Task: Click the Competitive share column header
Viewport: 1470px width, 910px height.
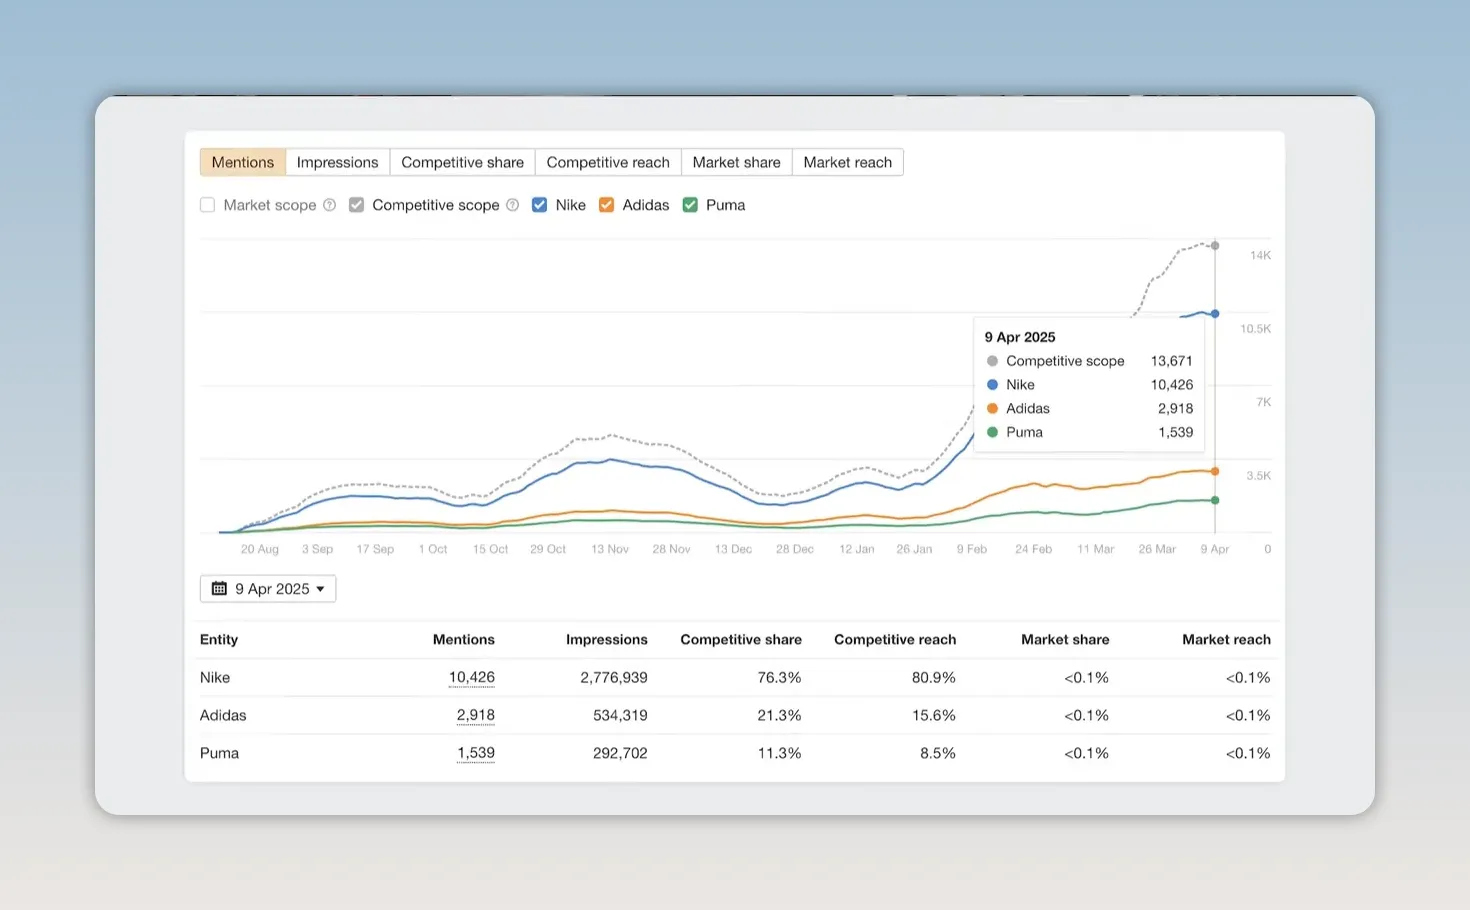Action: [x=741, y=639]
